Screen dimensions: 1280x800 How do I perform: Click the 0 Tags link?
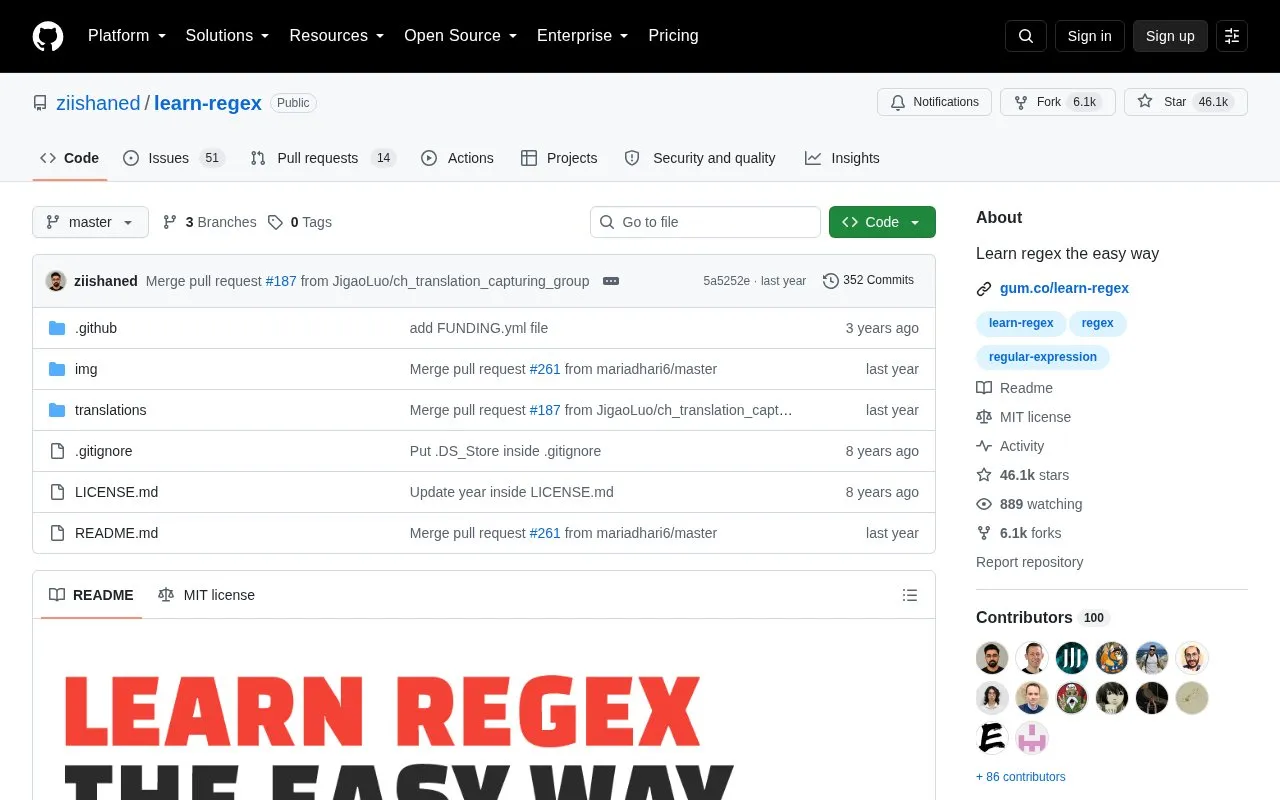(300, 222)
